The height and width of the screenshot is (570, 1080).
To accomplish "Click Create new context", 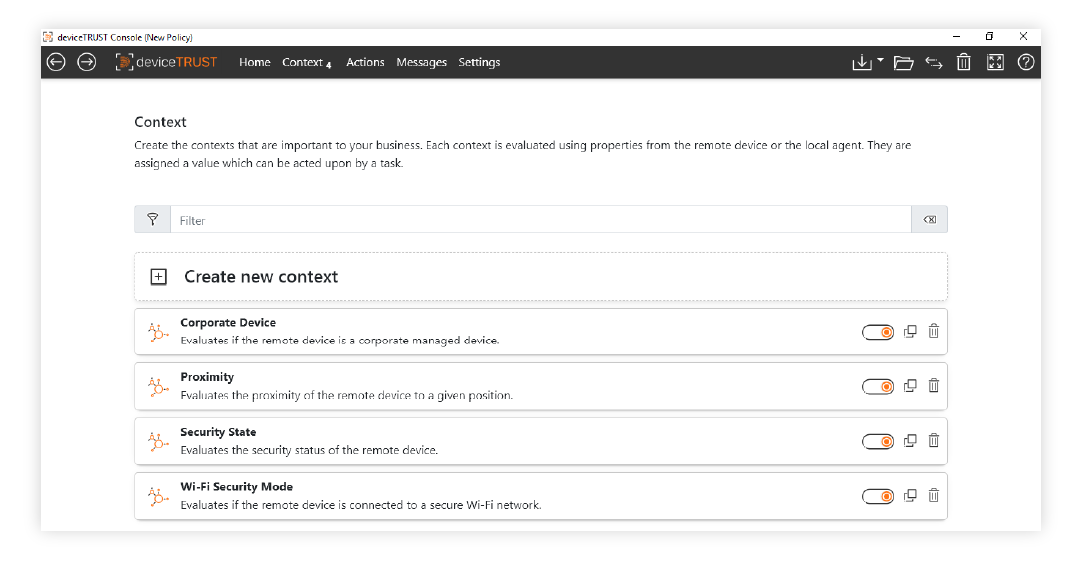I will tap(261, 277).
